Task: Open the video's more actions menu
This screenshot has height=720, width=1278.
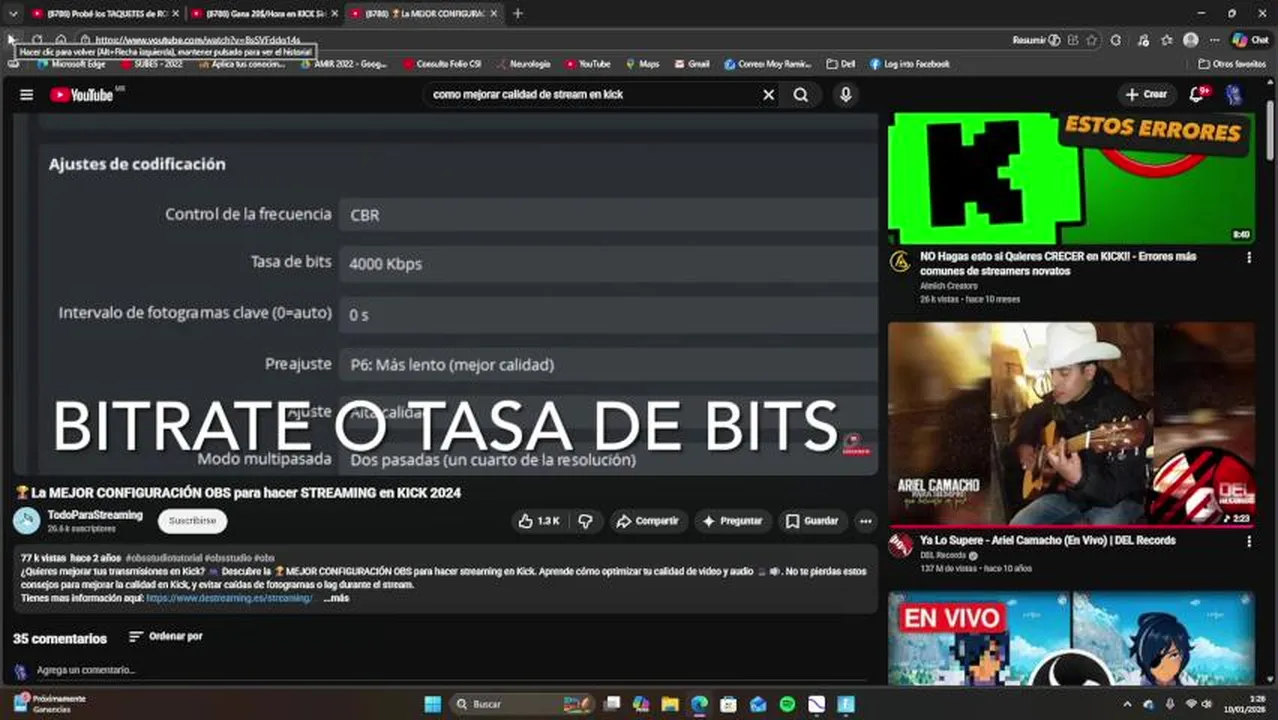Action: [x=865, y=521]
